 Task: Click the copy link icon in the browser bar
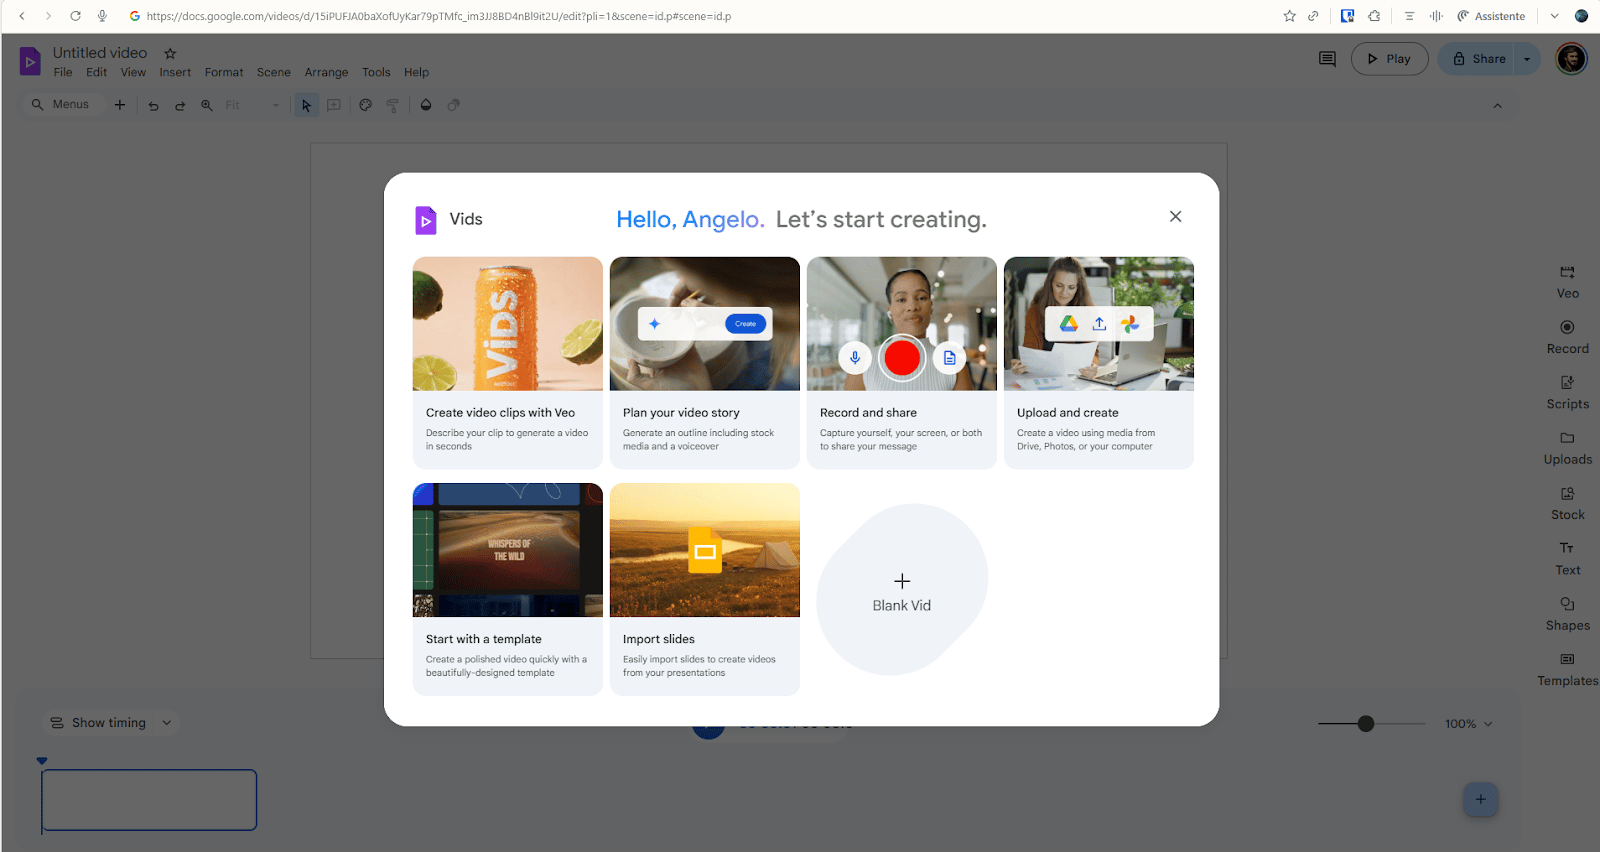point(1313,16)
